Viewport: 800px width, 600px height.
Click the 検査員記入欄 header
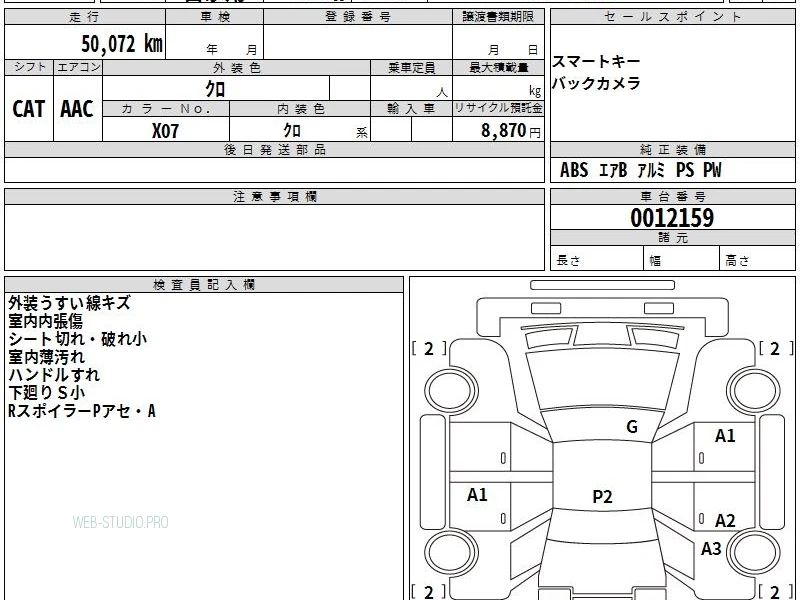coord(204,285)
